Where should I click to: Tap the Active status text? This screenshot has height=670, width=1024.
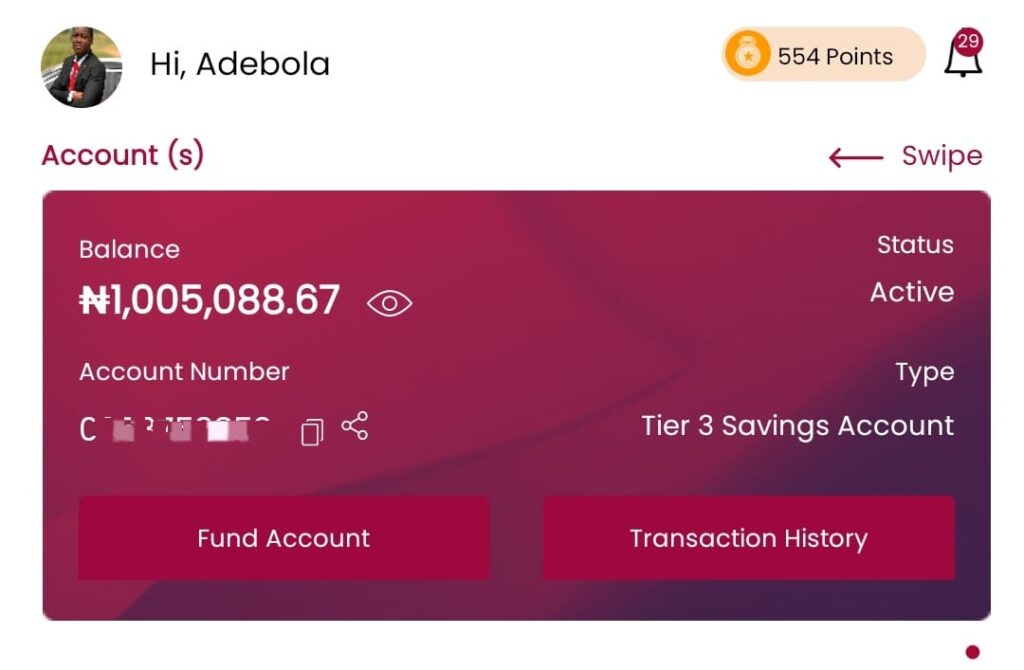tap(911, 292)
